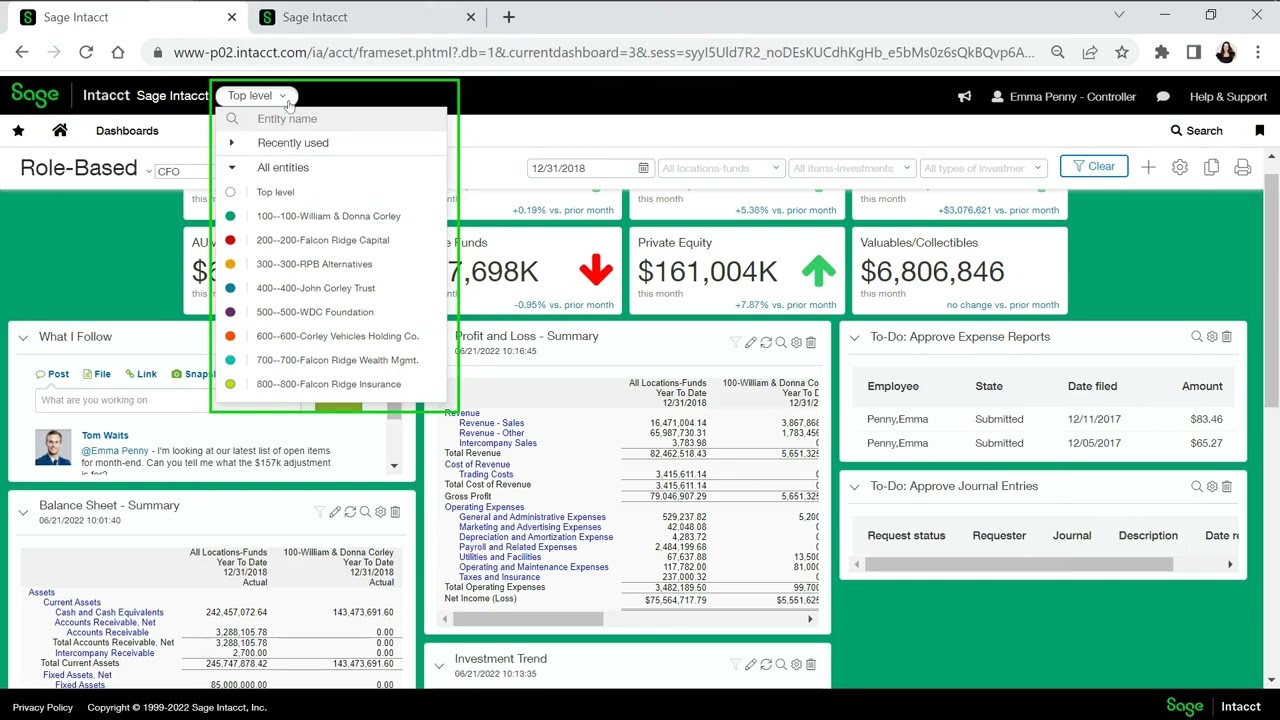Collapse the Balance Sheet Summary panel
Screen dimensions: 1280x720
(x=23, y=513)
